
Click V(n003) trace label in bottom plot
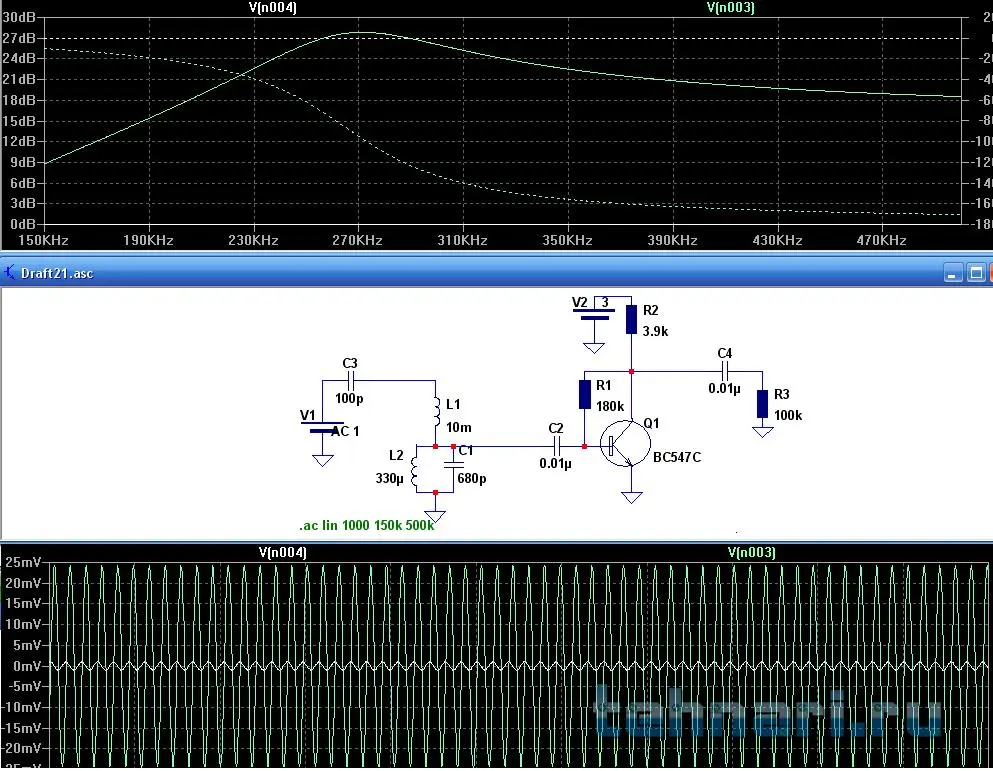point(751,552)
